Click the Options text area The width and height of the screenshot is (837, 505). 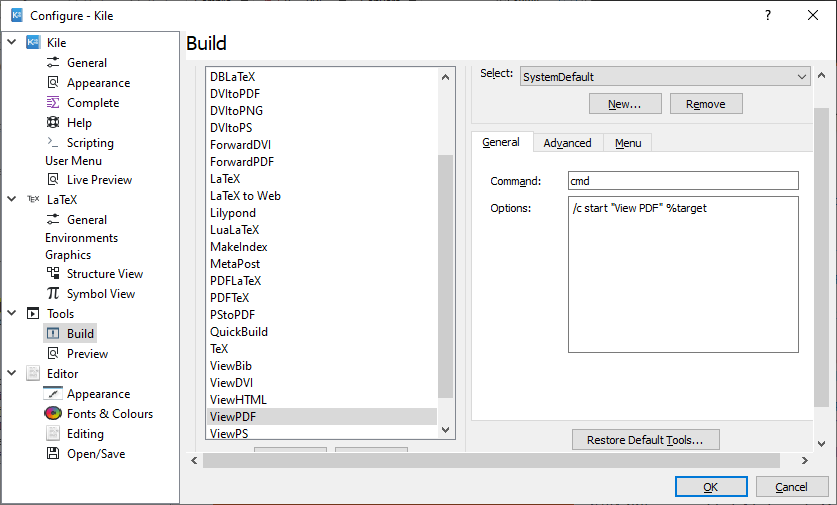coord(683,274)
